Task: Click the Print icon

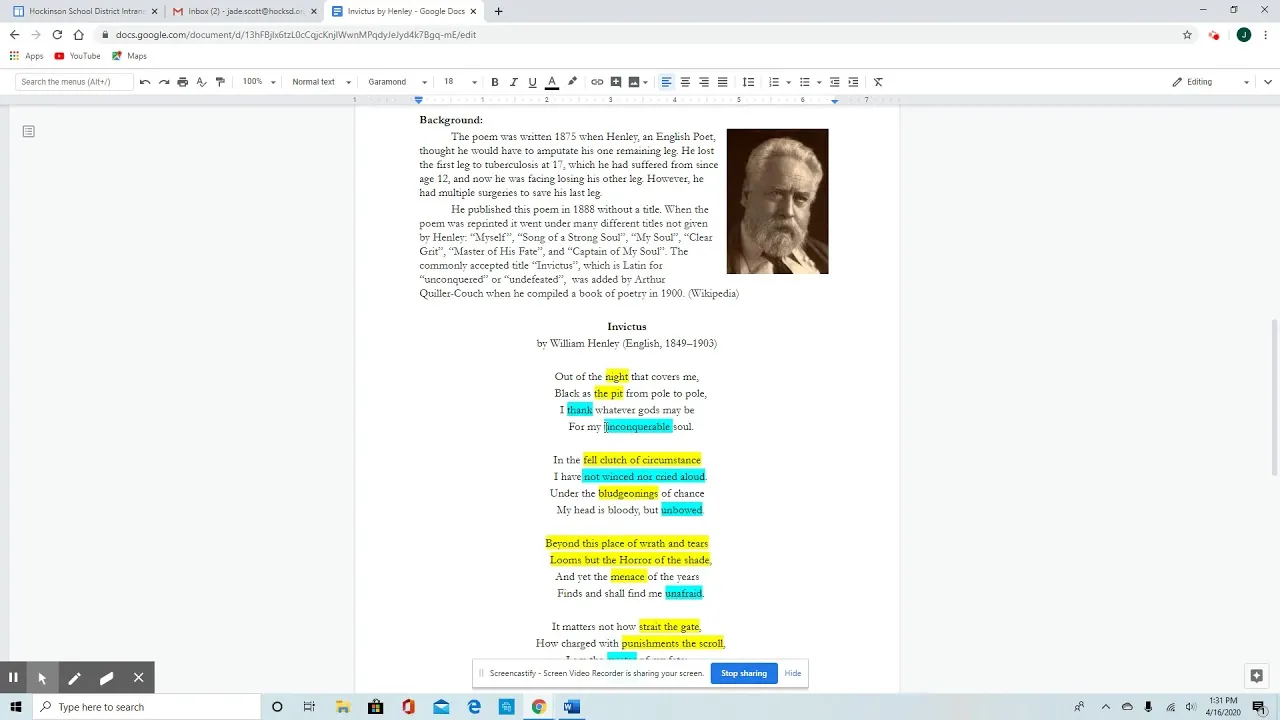Action: coord(182,82)
